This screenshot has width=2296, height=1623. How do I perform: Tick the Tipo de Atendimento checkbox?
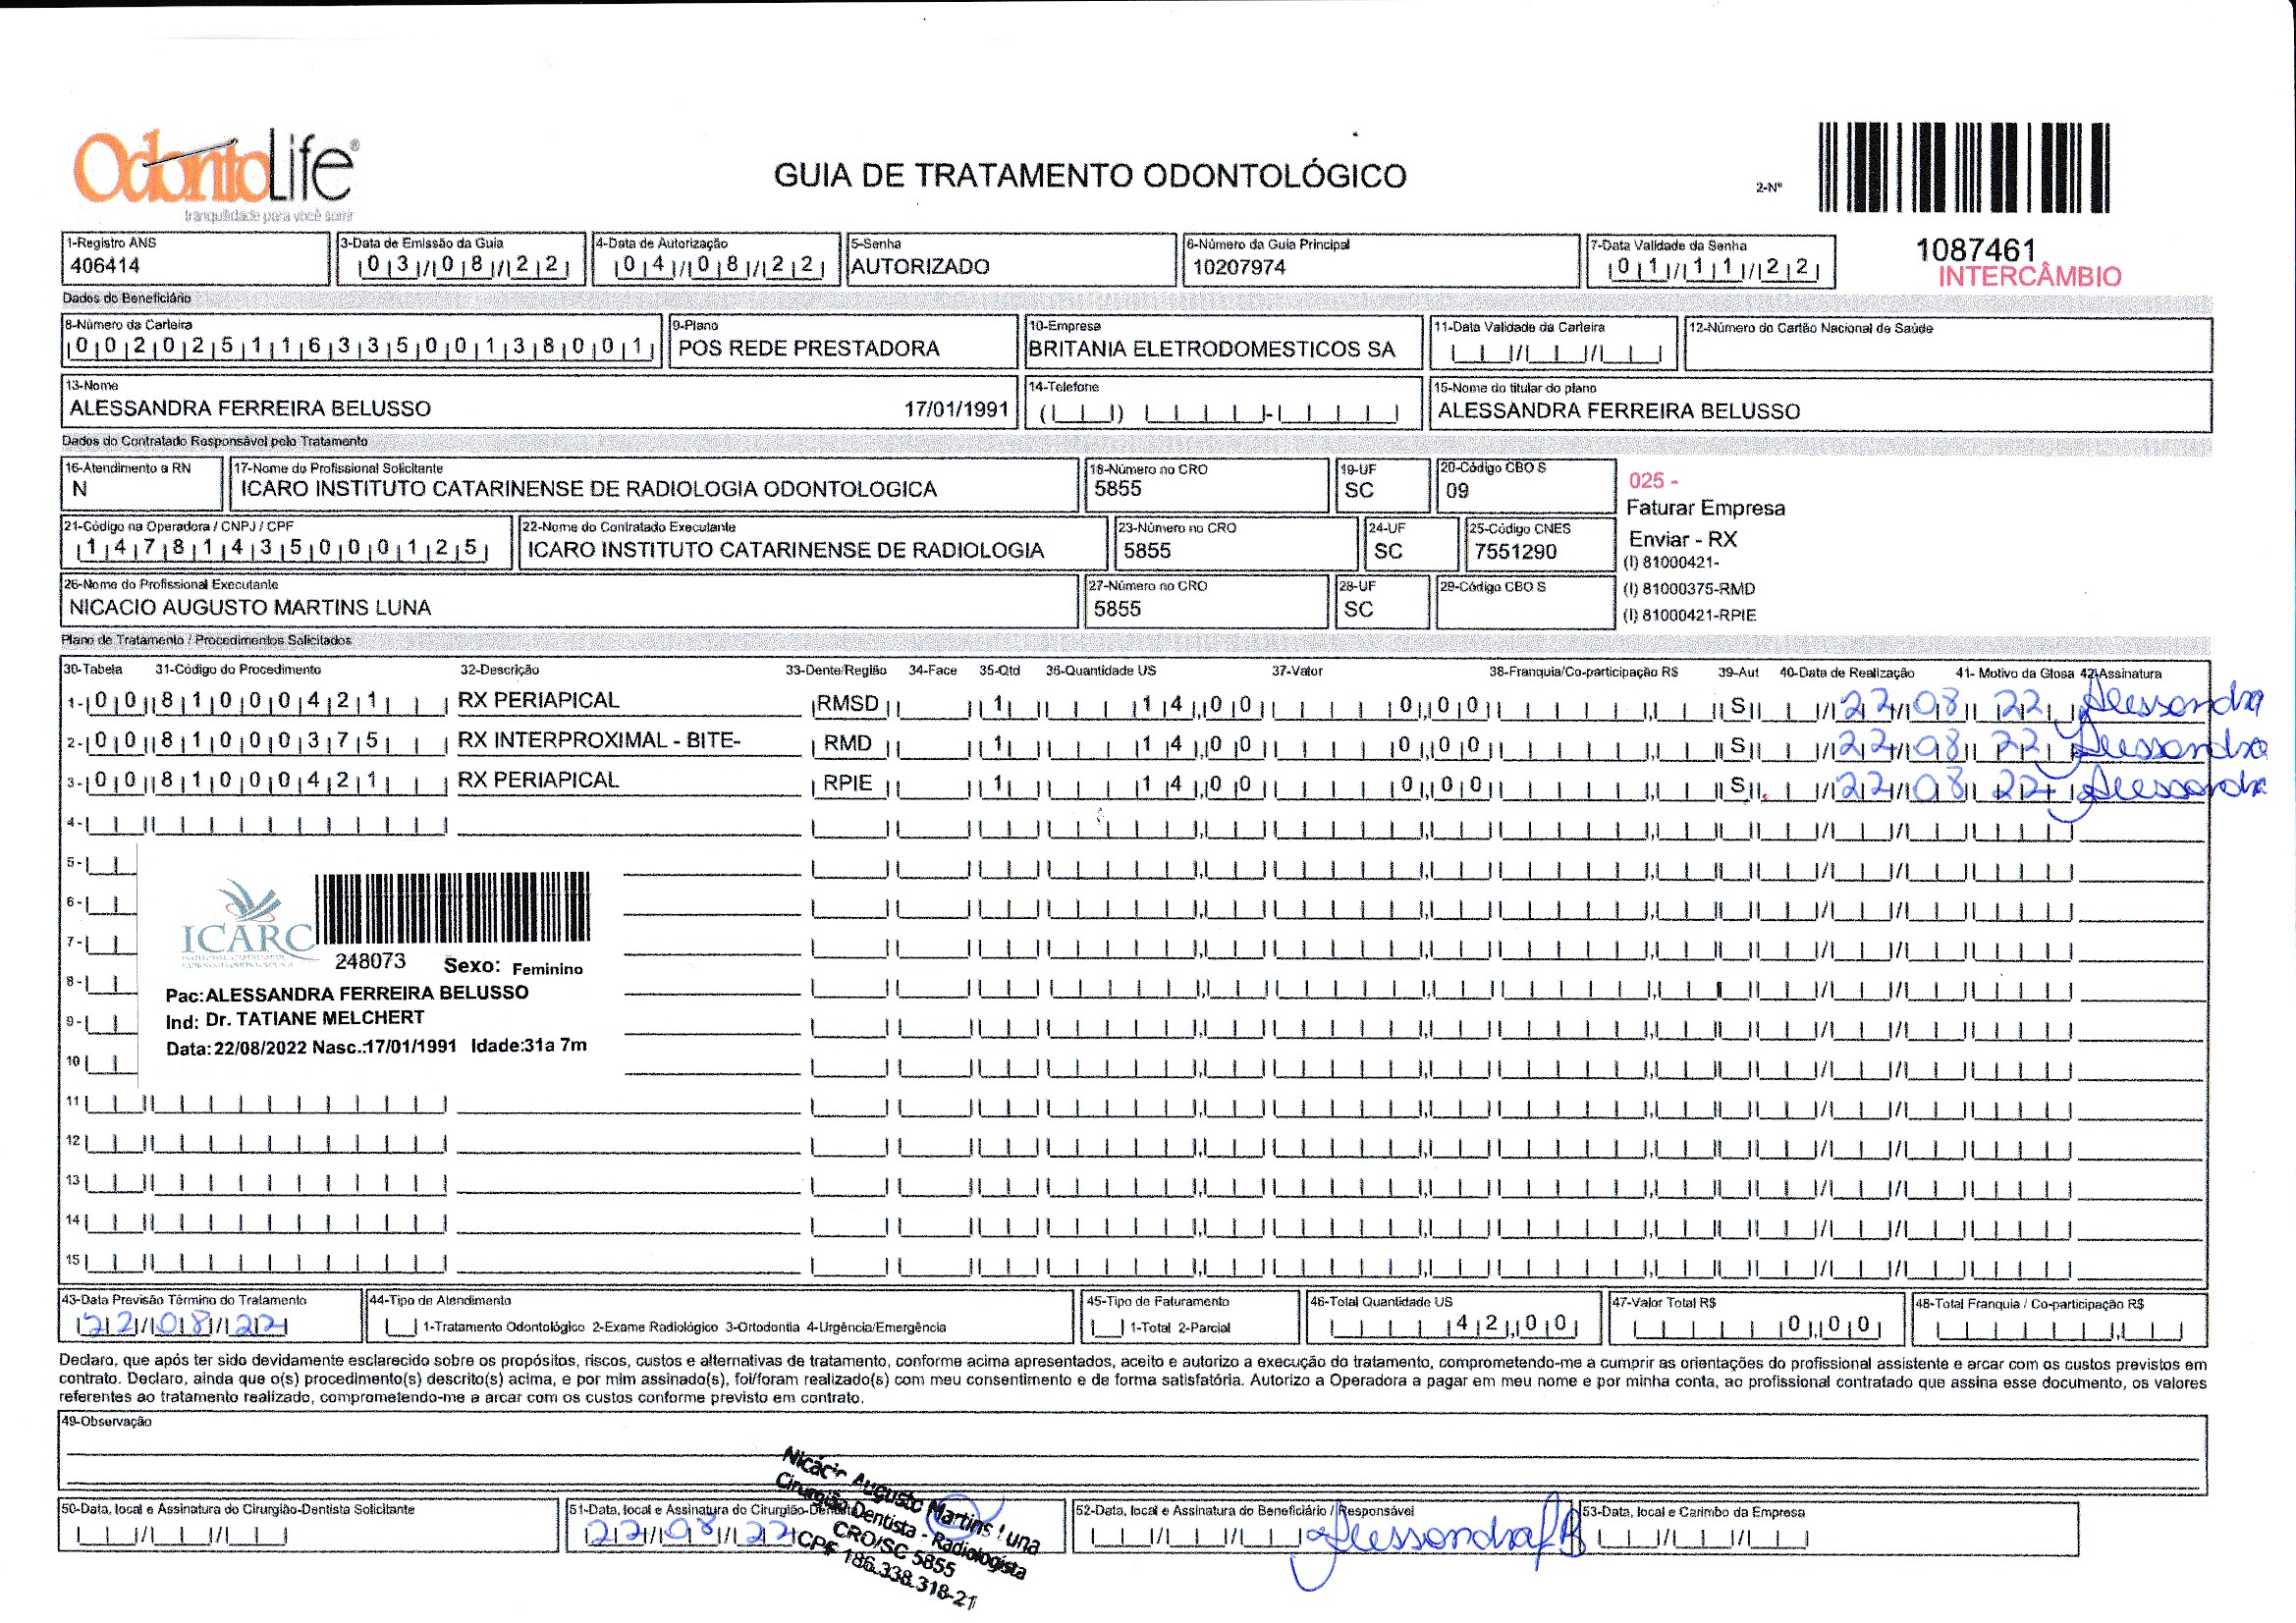(401, 1328)
